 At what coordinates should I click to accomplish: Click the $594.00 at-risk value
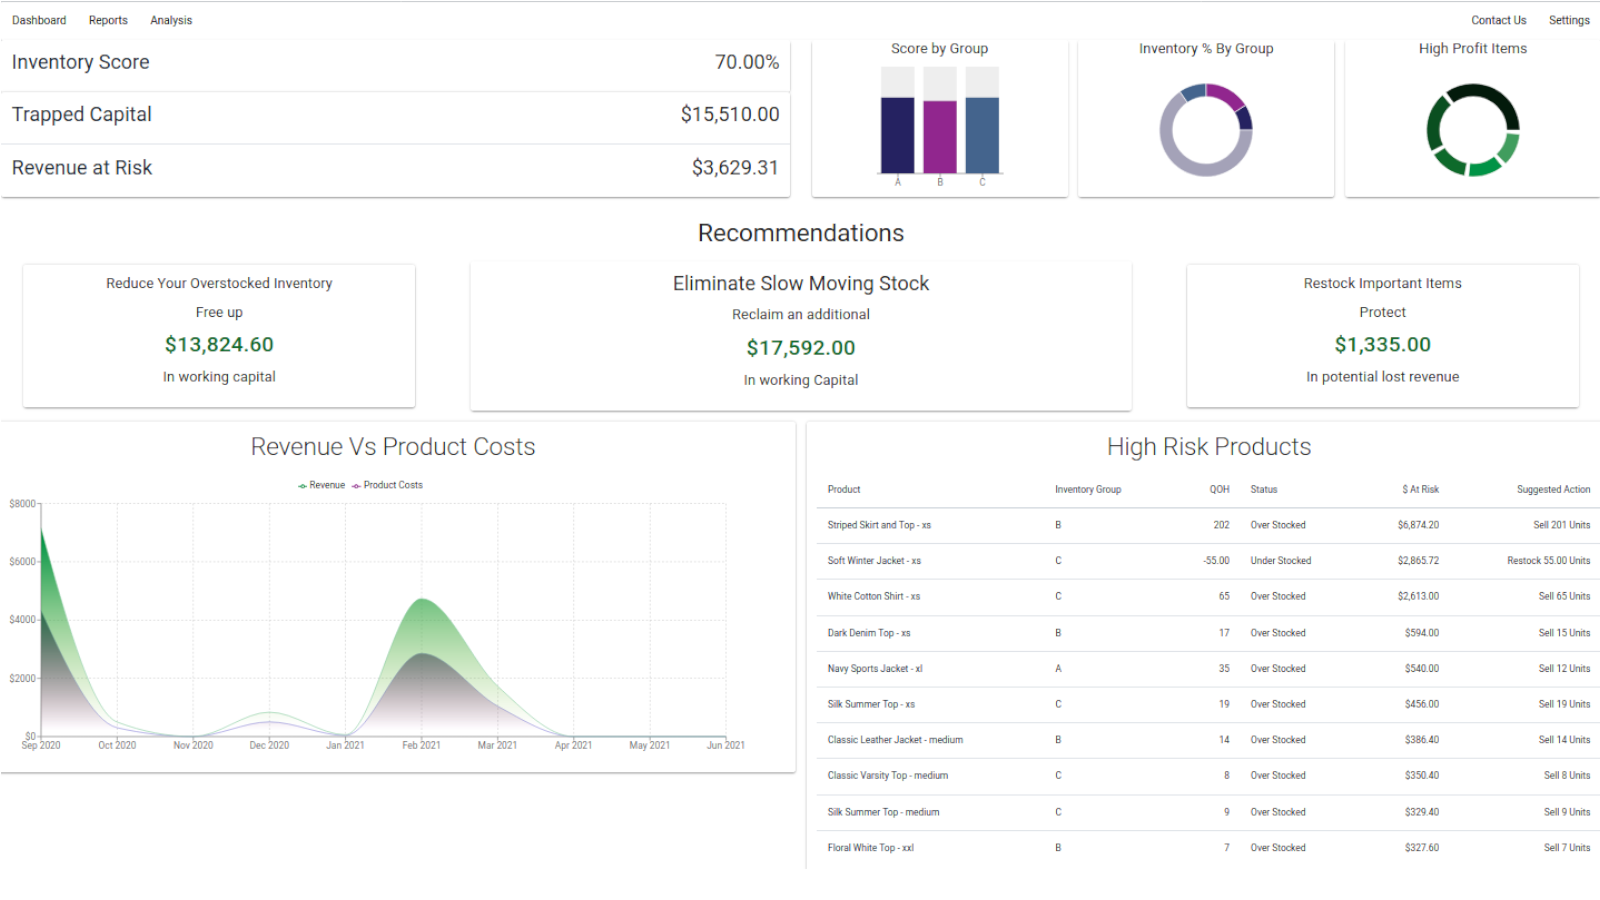tap(1422, 633)
